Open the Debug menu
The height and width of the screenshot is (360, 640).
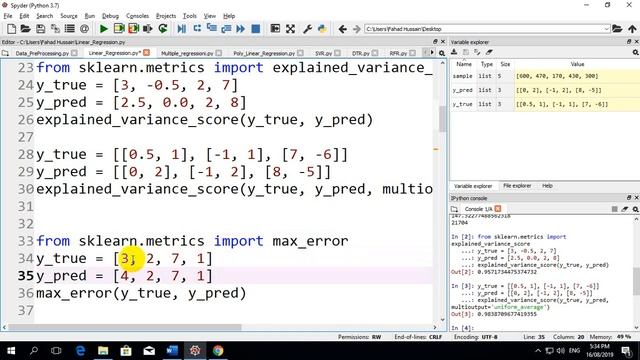pos(110,16)
